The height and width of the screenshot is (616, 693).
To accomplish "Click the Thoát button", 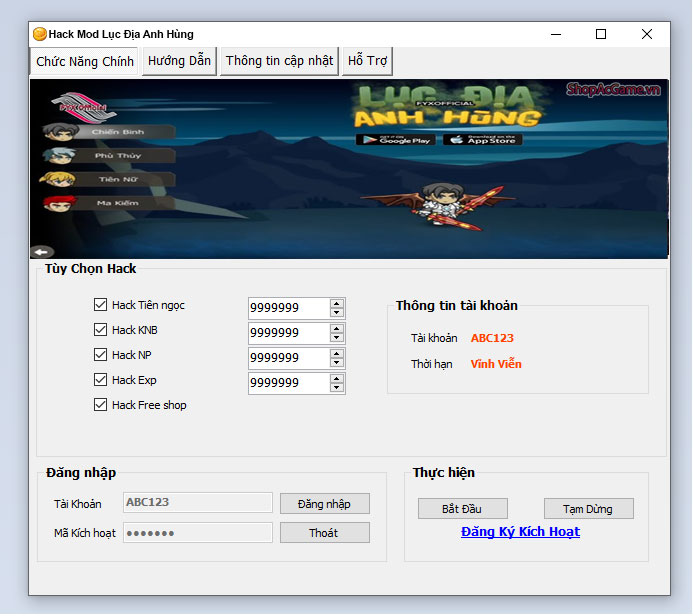I will point(324,533).
